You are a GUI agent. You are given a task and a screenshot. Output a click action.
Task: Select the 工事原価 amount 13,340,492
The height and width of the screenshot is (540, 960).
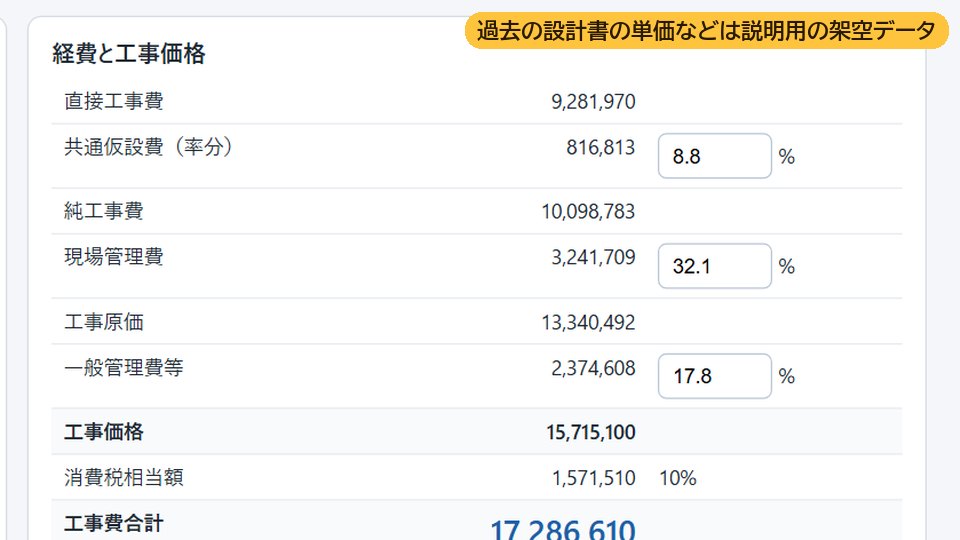(x=588, y=322)
